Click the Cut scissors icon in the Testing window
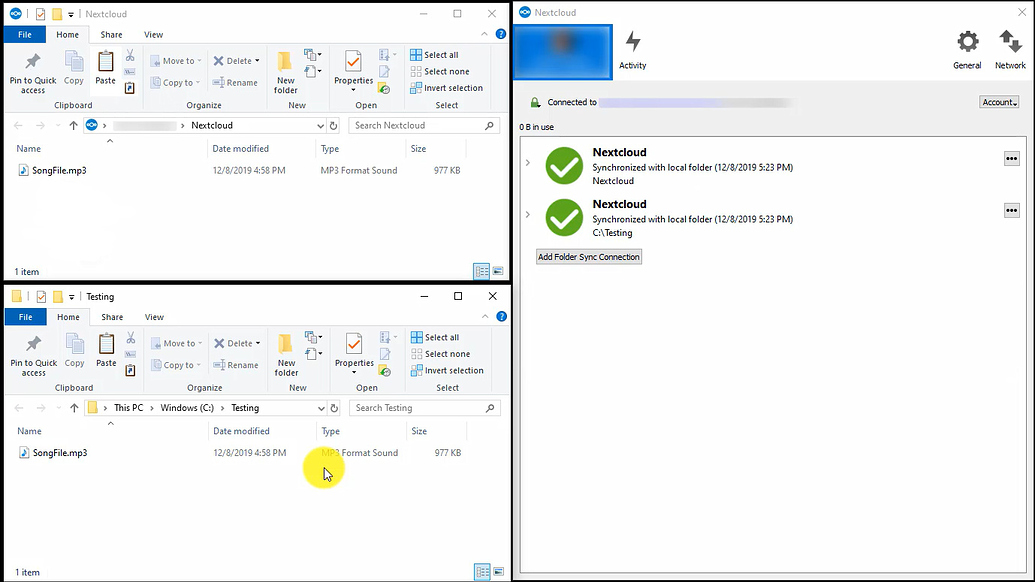Viewport: 1035px width, 582px height. coord(131,338)
